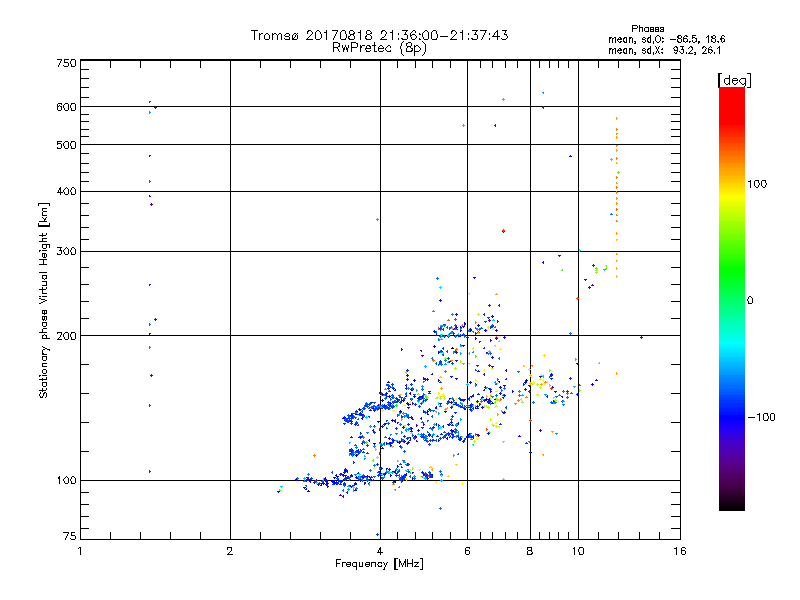Click the x-axis '1' tick label
The height and width of the screenshot is (600, 800).
(x=80, y=551)
